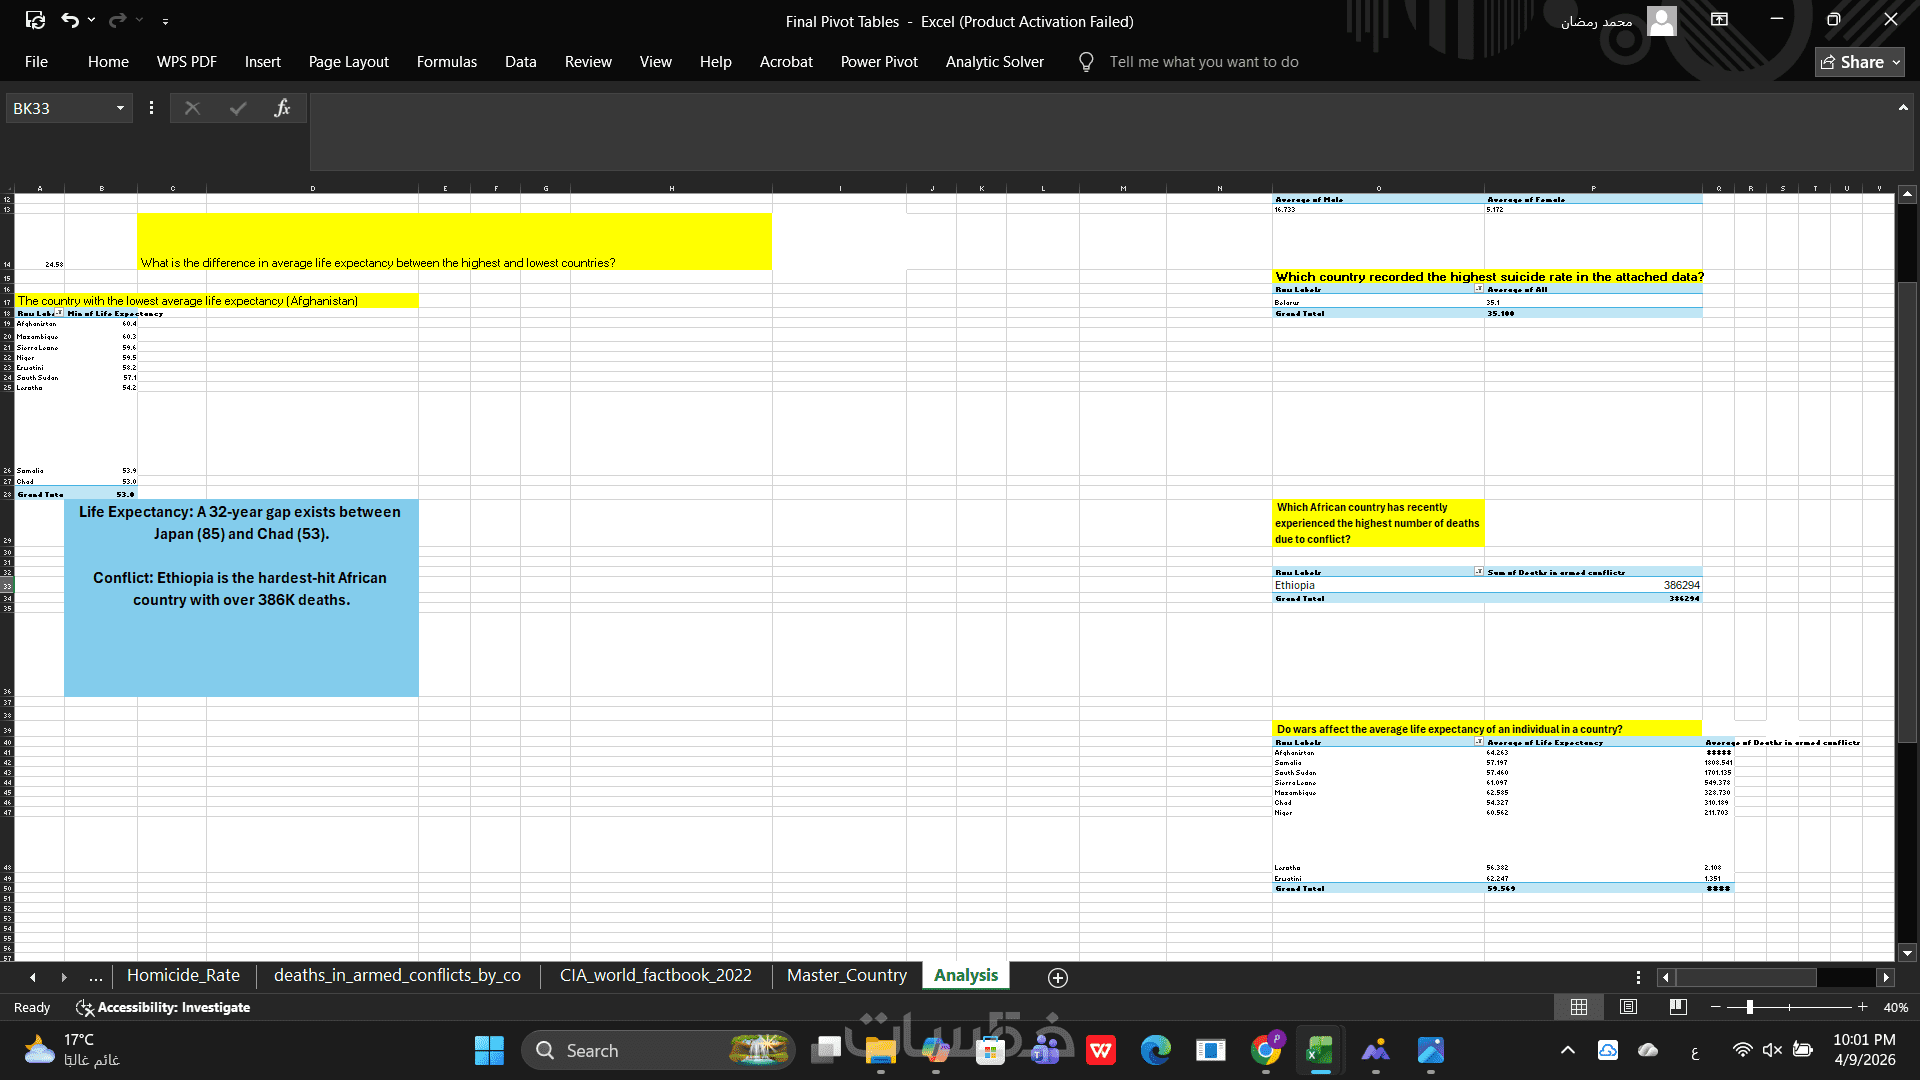1920x1080 pixels.
Task: Click the Cancel X icon in formula bar
Action: (192, 108)
